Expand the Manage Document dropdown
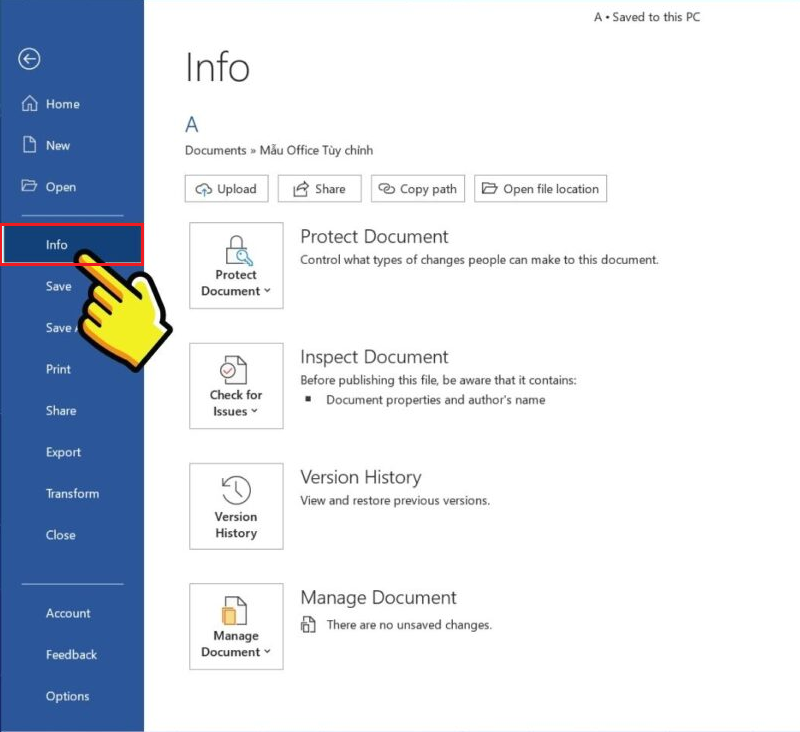Image resolution: width=800 pixels, height=732 pixels. 236,627
